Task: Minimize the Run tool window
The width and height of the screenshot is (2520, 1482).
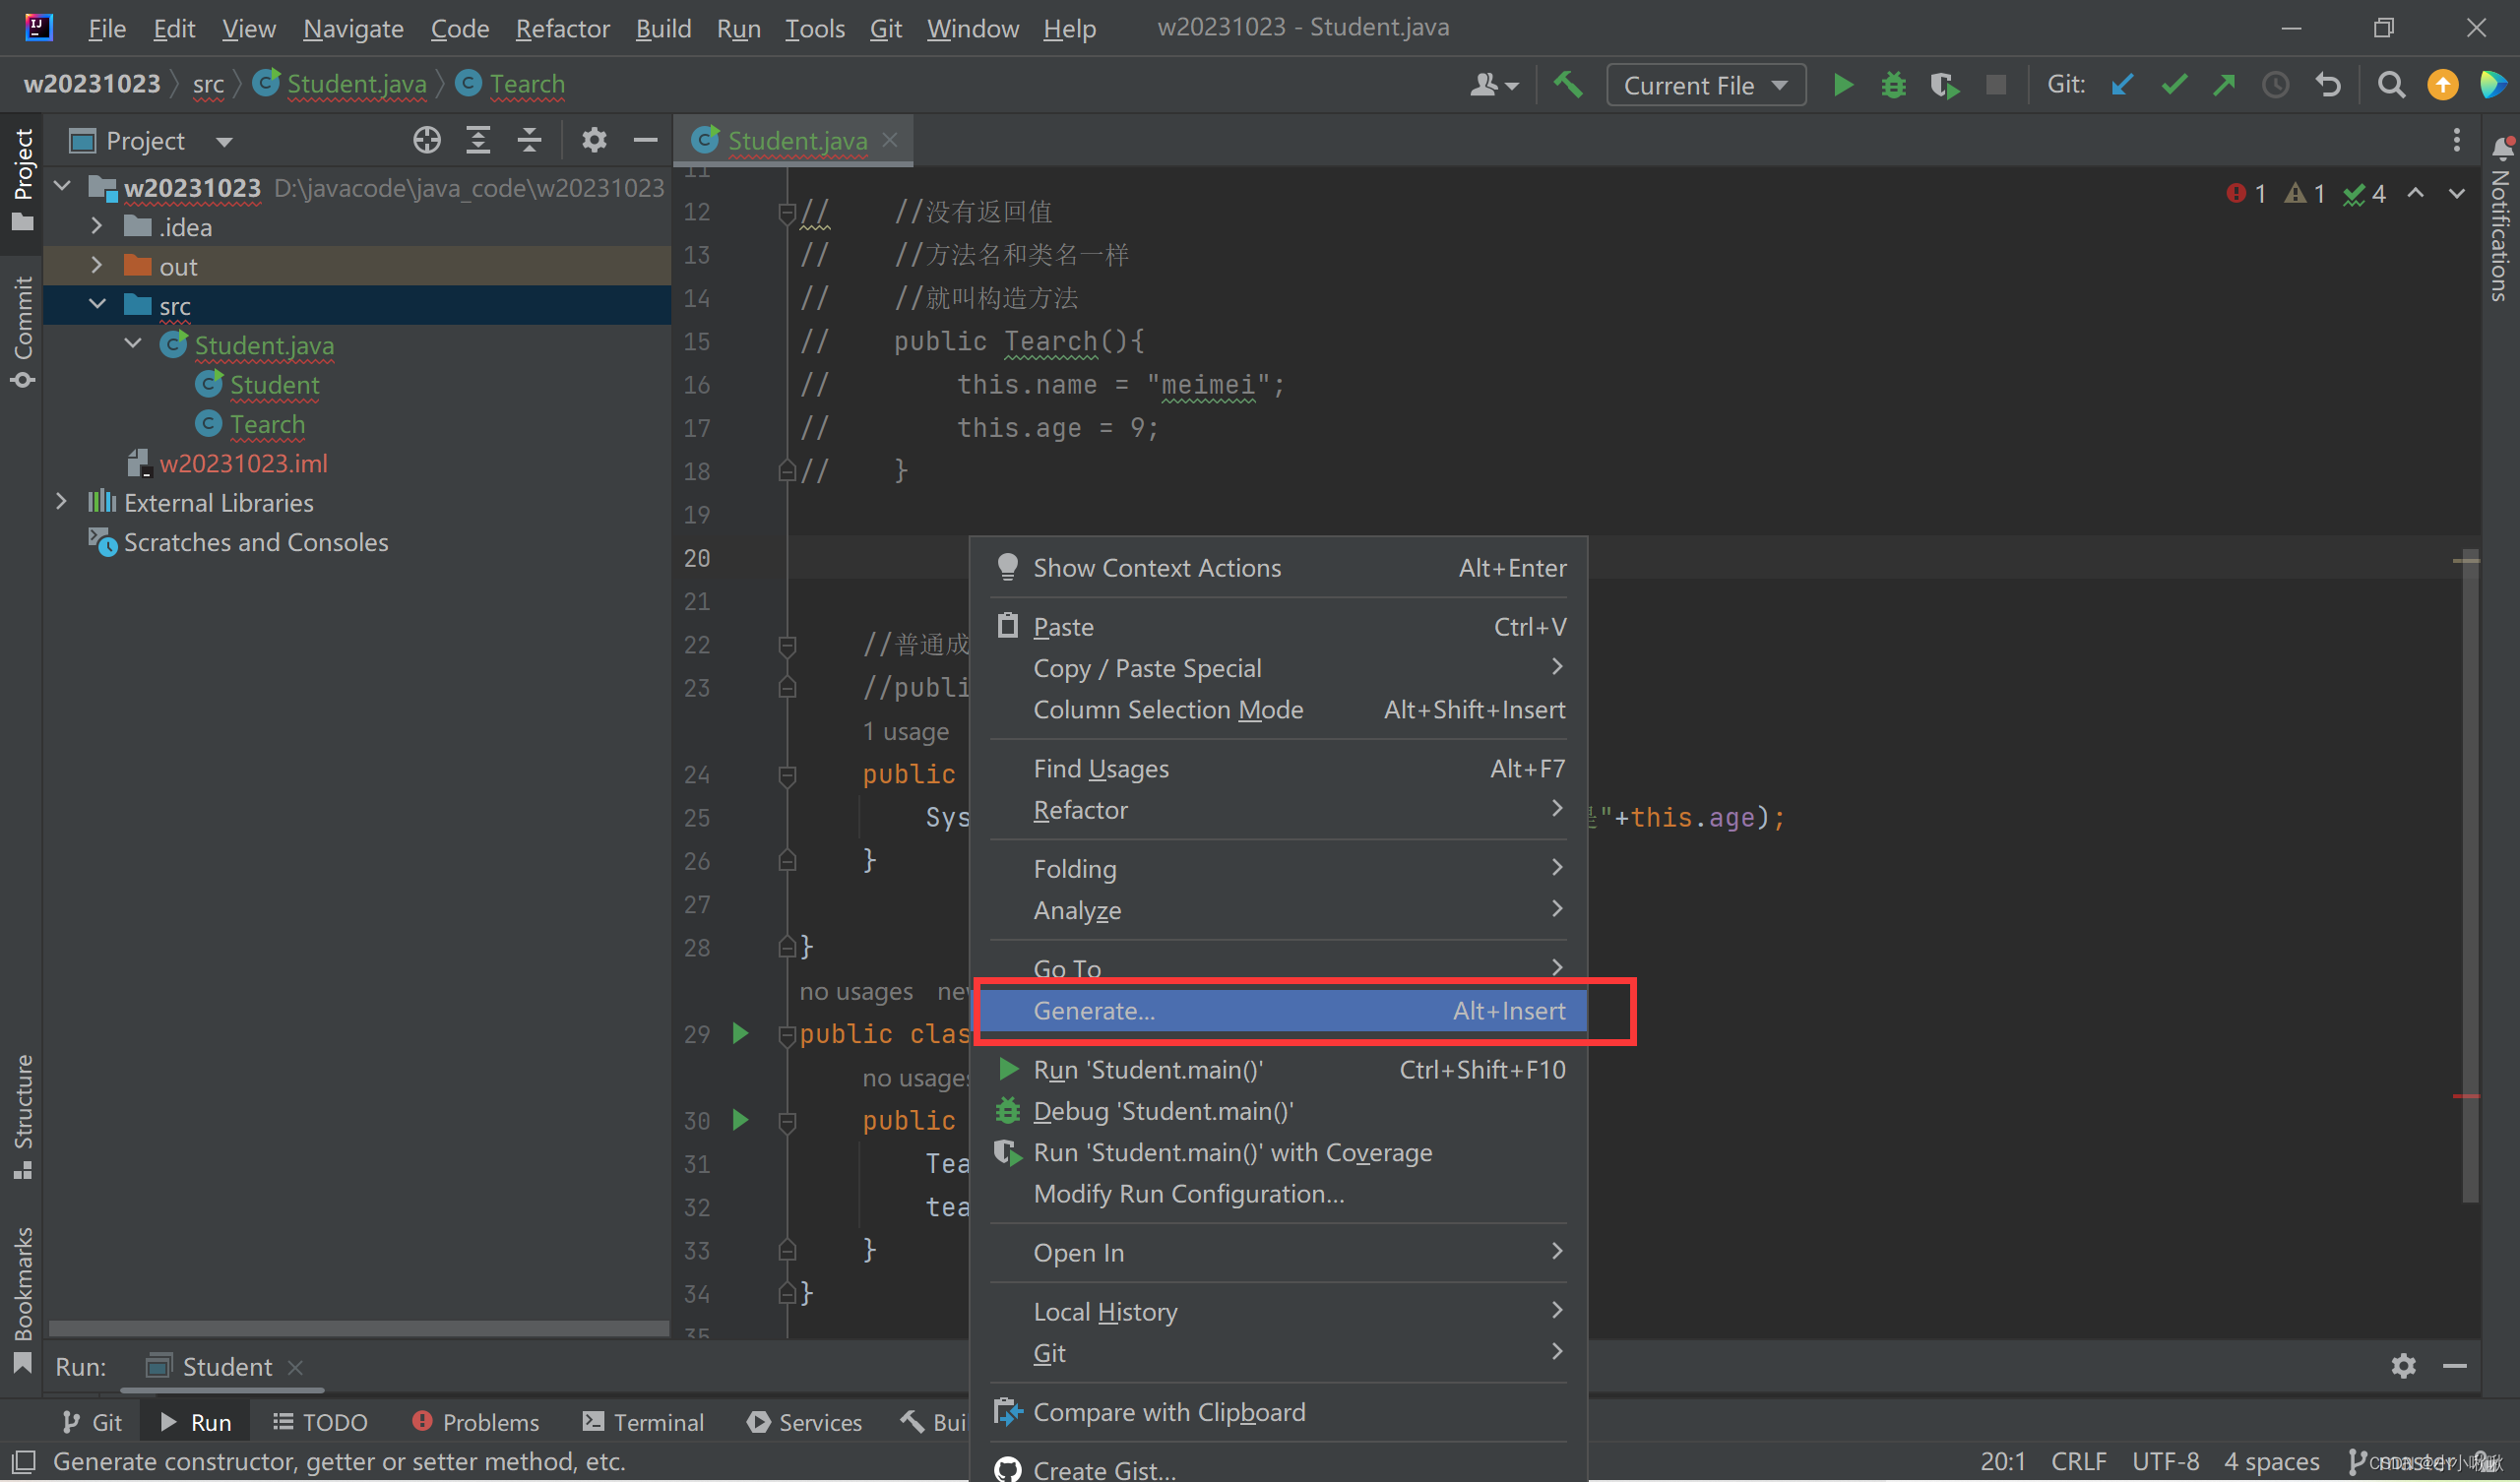Action: click(x=2454, y=1366)
